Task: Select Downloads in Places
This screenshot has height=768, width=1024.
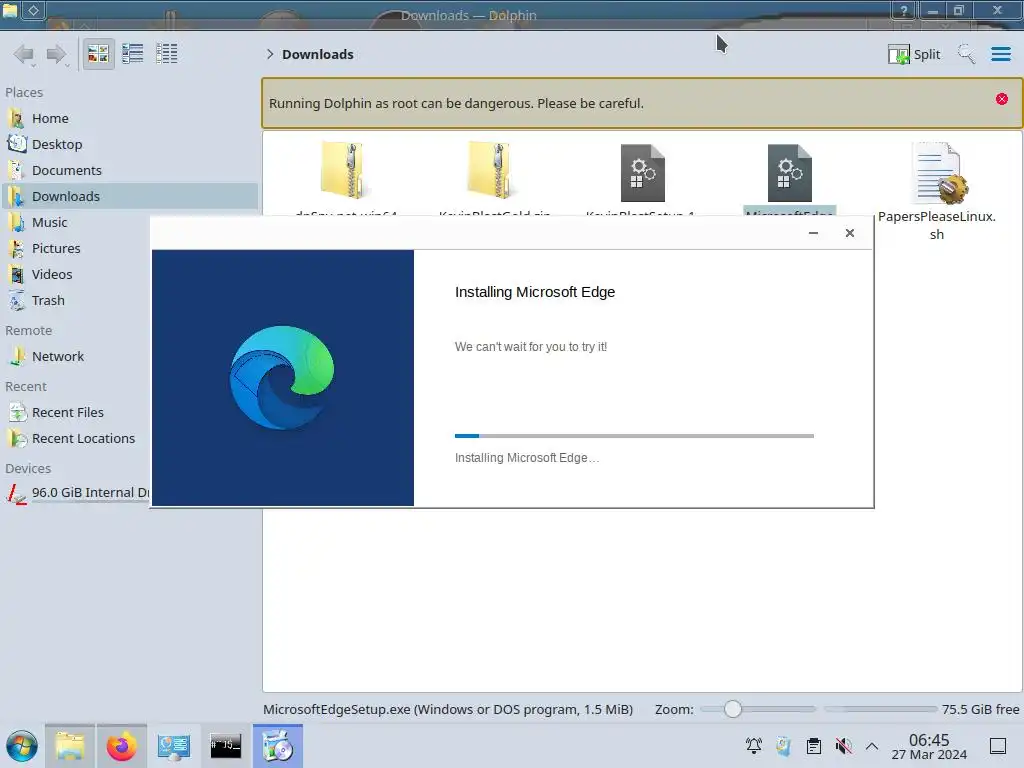Action: (129, 197)
